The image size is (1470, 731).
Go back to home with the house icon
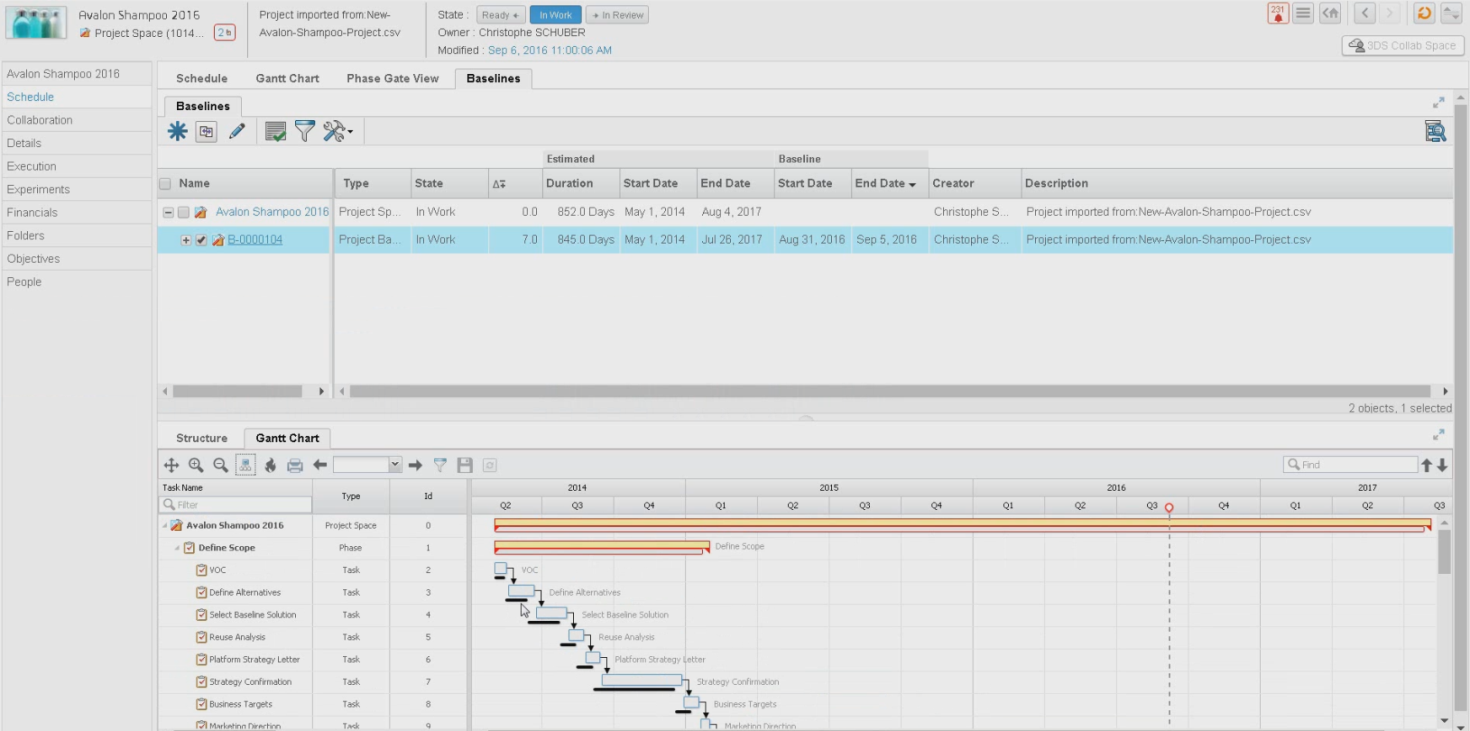(x=1330, y=13)
